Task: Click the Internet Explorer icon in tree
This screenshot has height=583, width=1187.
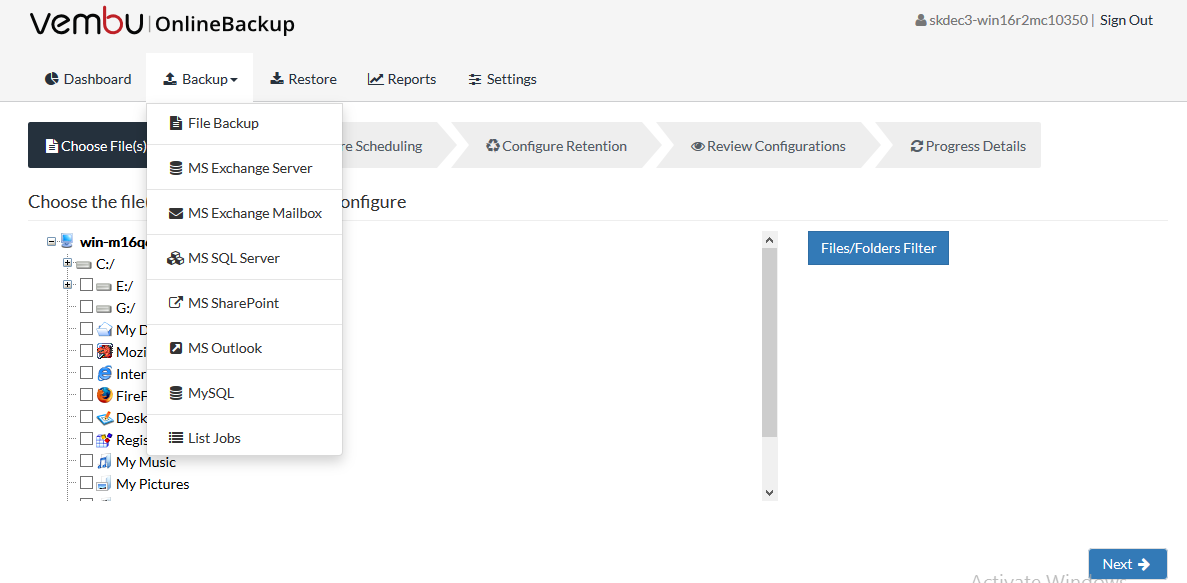Action: click(x=104, y=373)
